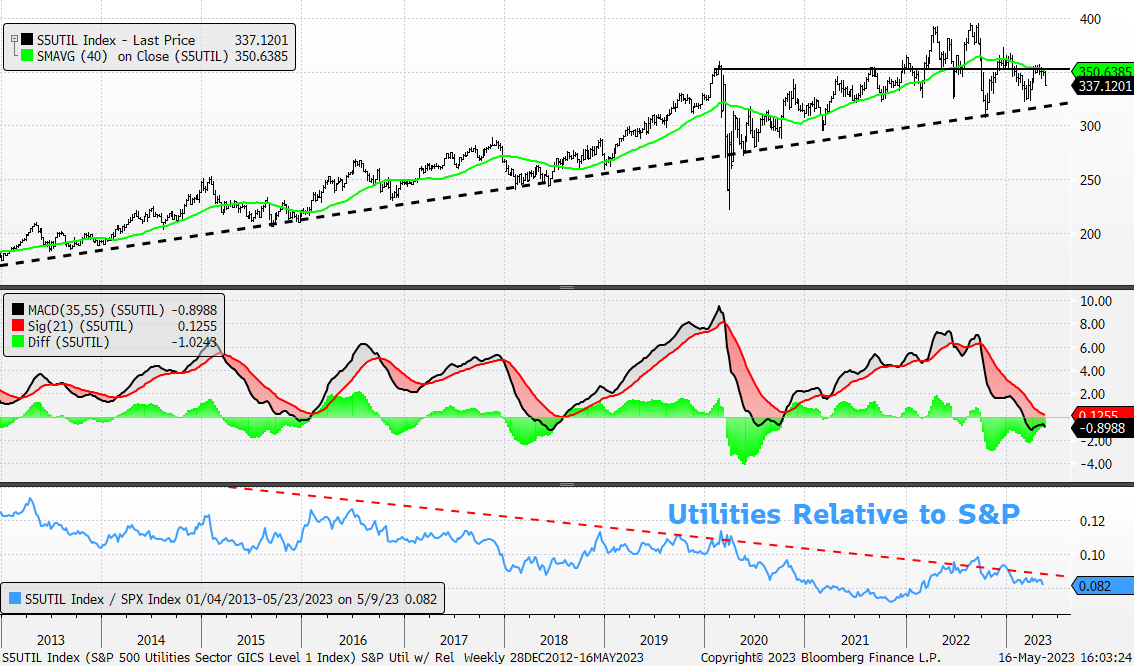
Task: Collapse the price panel legend box toggle
Action: 14,39
